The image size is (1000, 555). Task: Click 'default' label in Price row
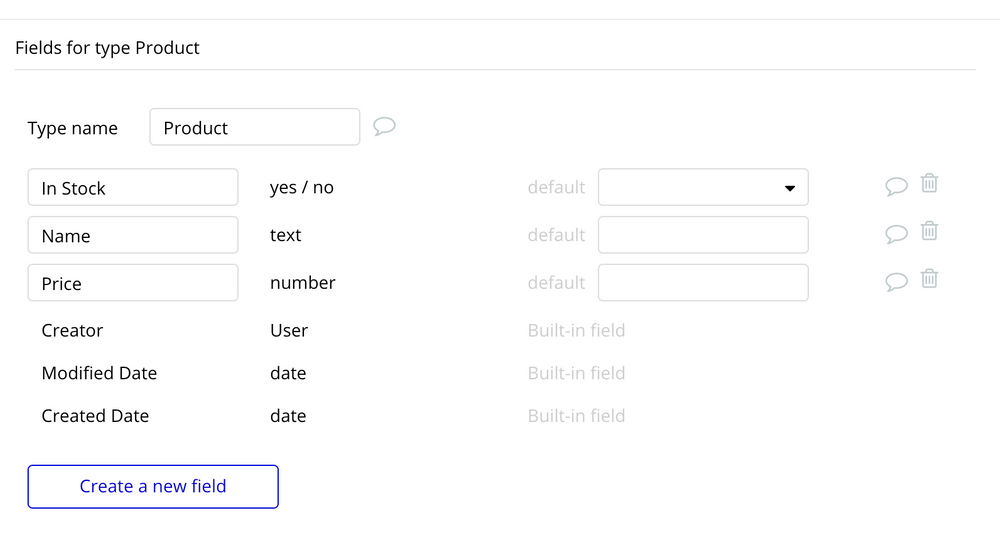pos(556,283)
